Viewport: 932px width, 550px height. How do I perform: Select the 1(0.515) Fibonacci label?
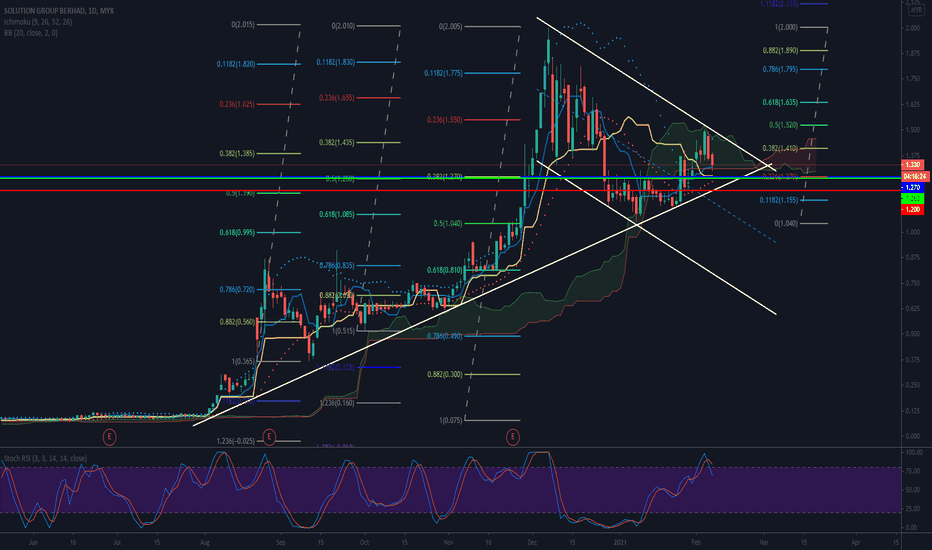tap(344, 331)
